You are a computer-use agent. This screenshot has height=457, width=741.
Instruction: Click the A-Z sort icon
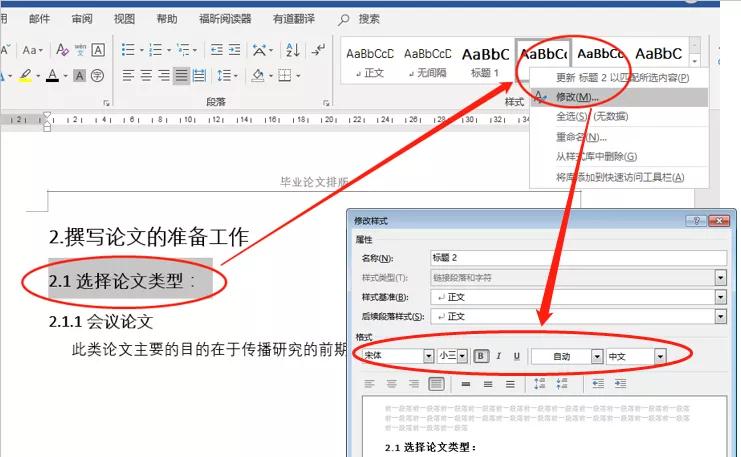[x=293, y=50]
